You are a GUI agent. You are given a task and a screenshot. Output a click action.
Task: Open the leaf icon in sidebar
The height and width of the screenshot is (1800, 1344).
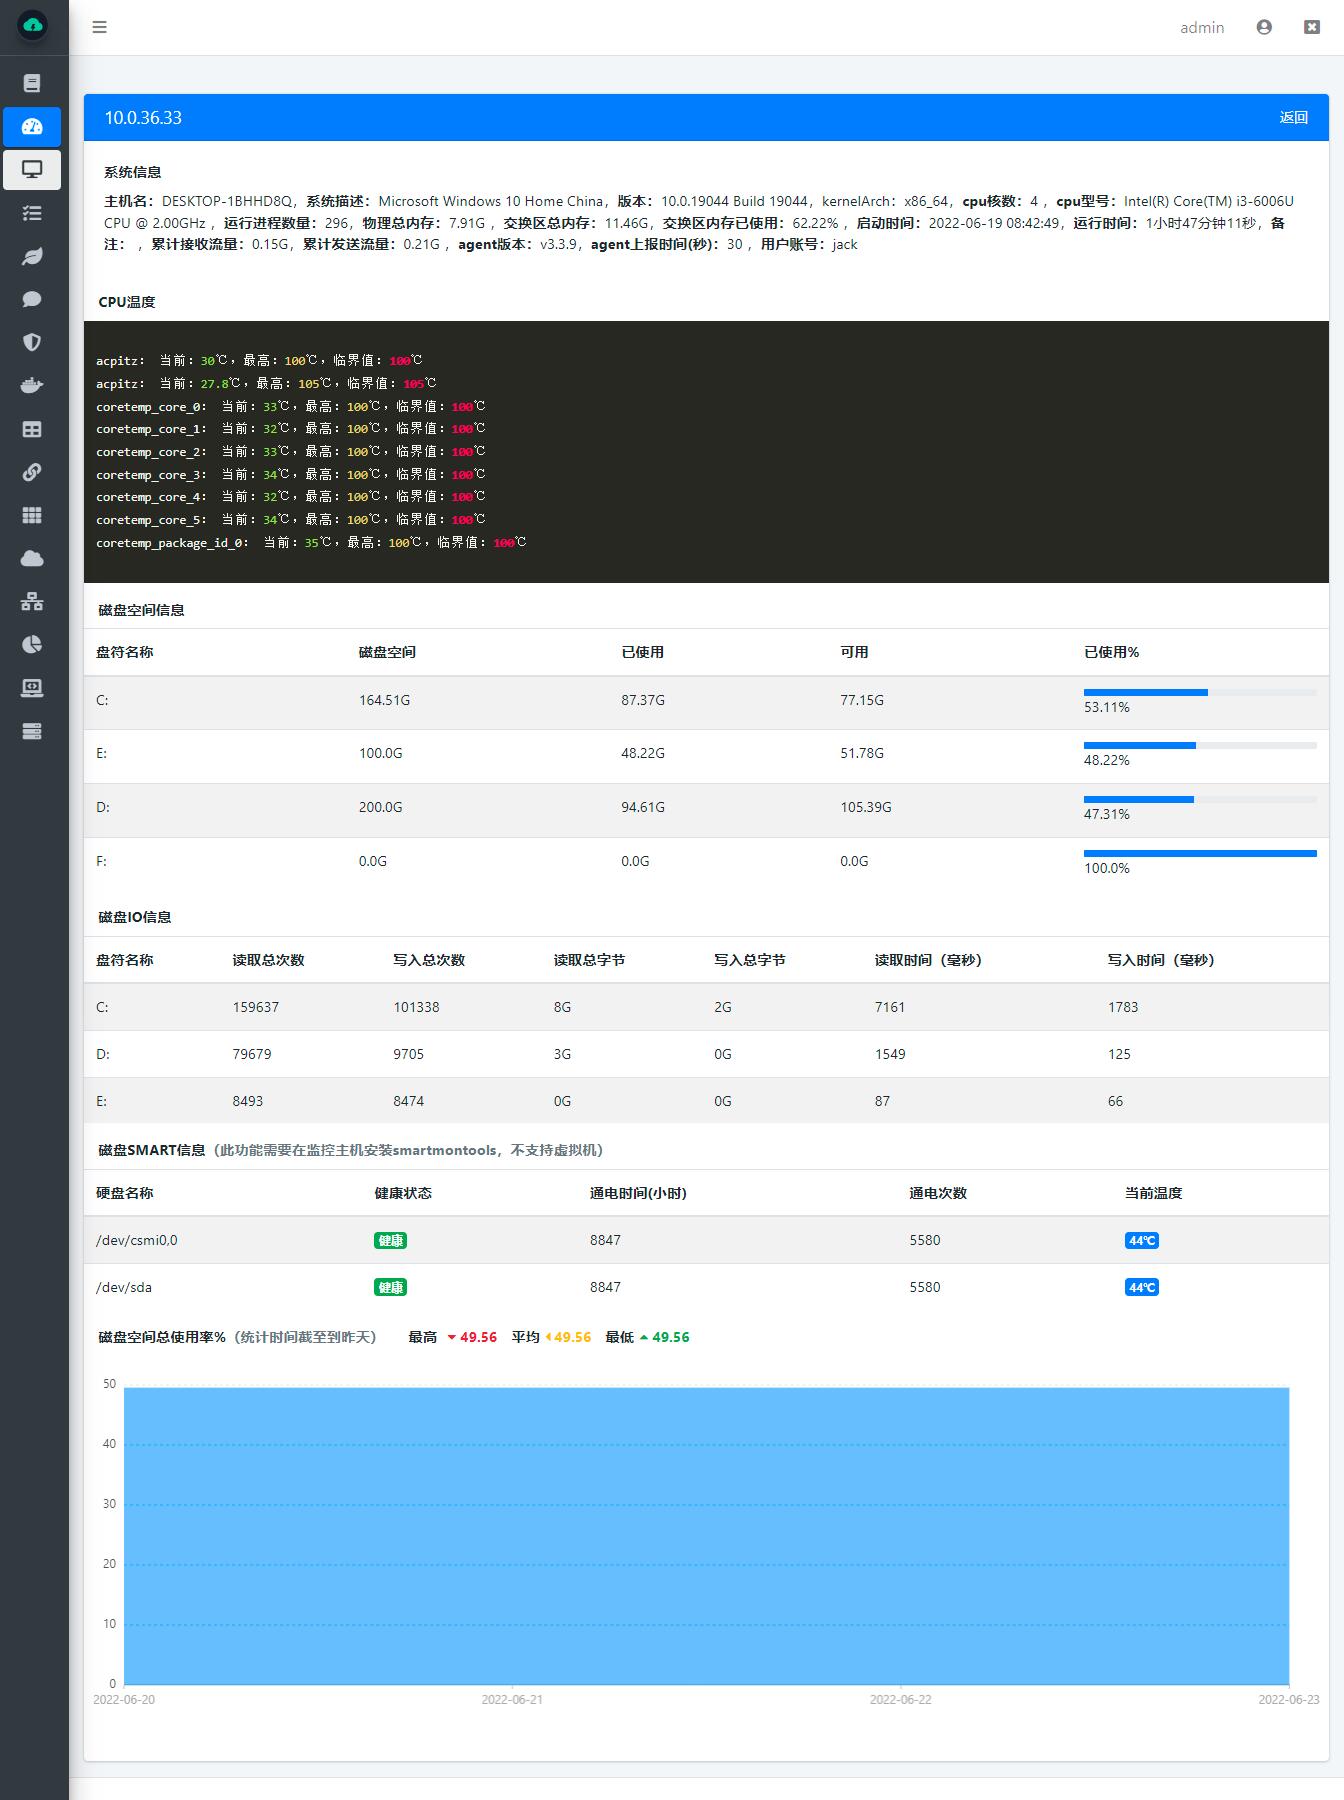click(32, 256)
